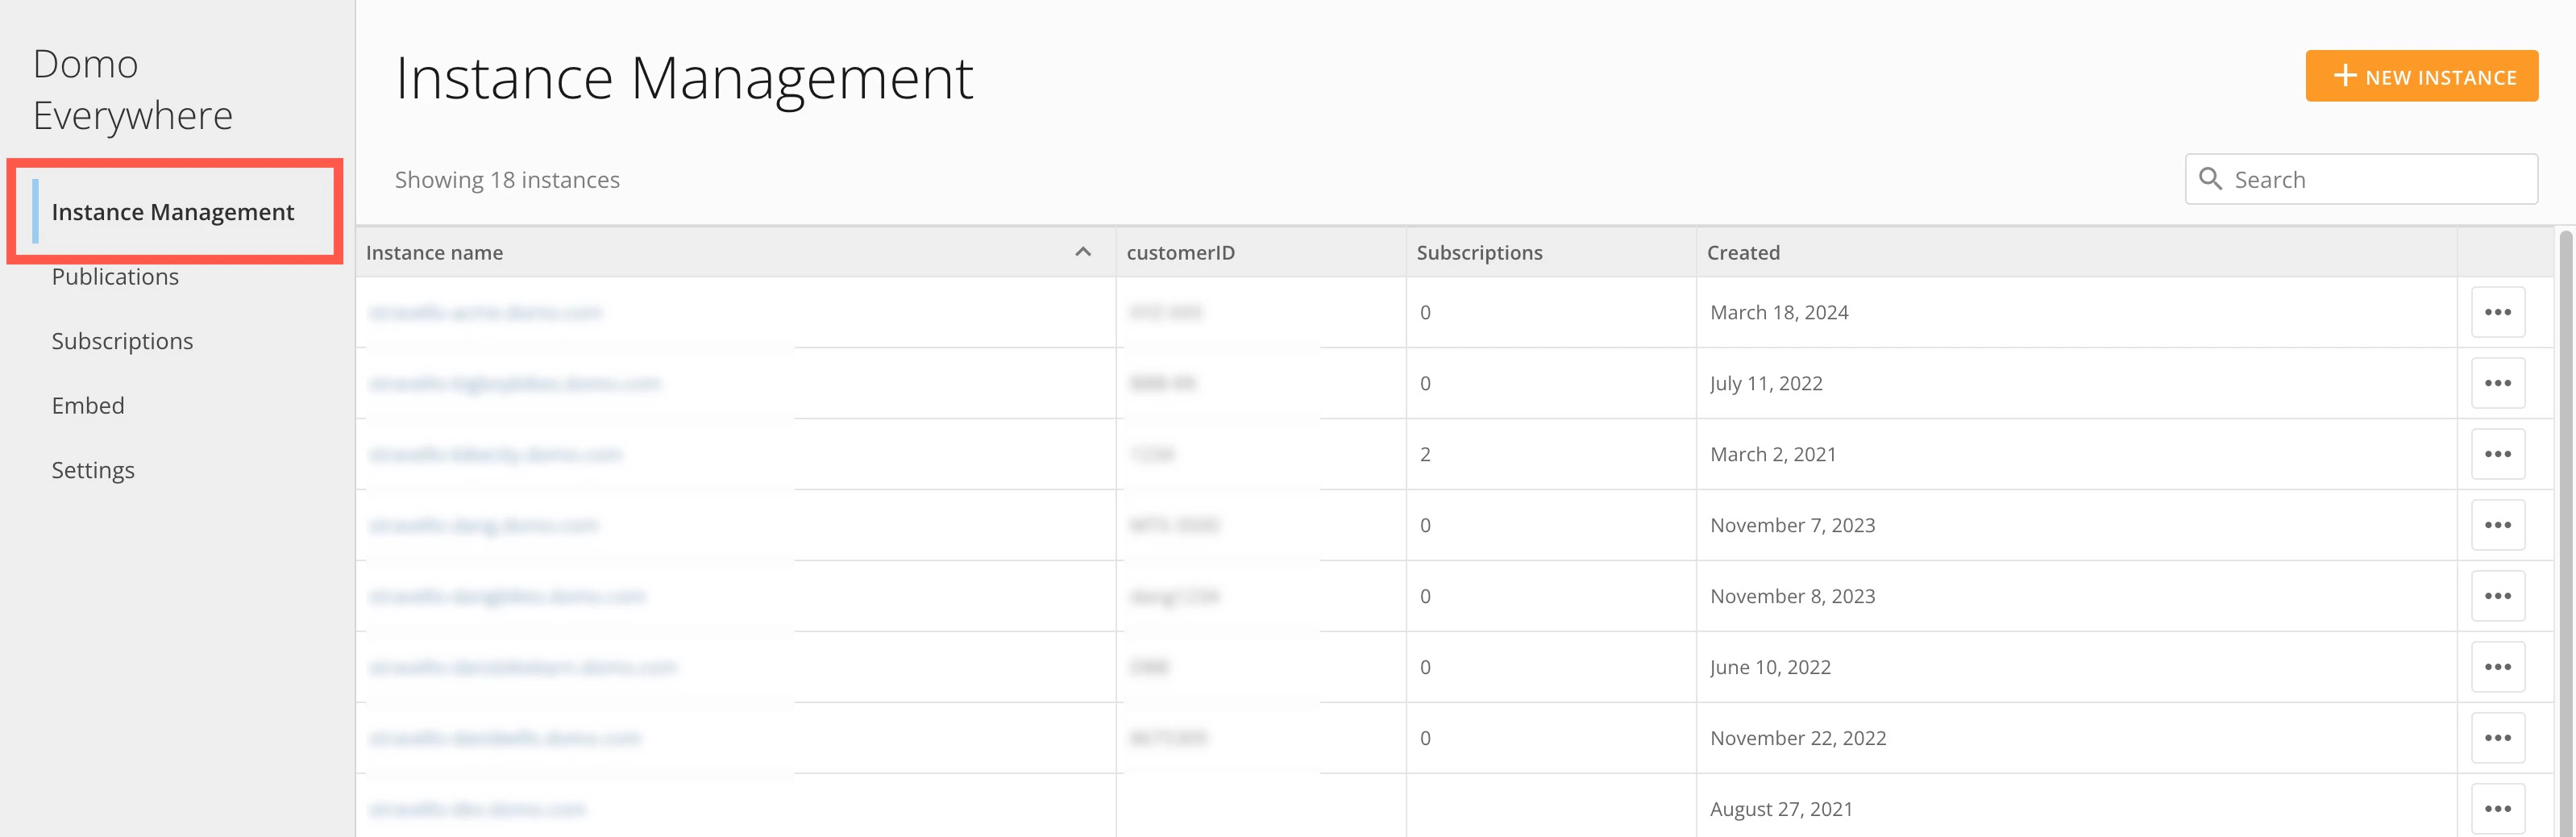
Task: Select the 'June 10, 2022' created date
Action: click(1770, 667)
